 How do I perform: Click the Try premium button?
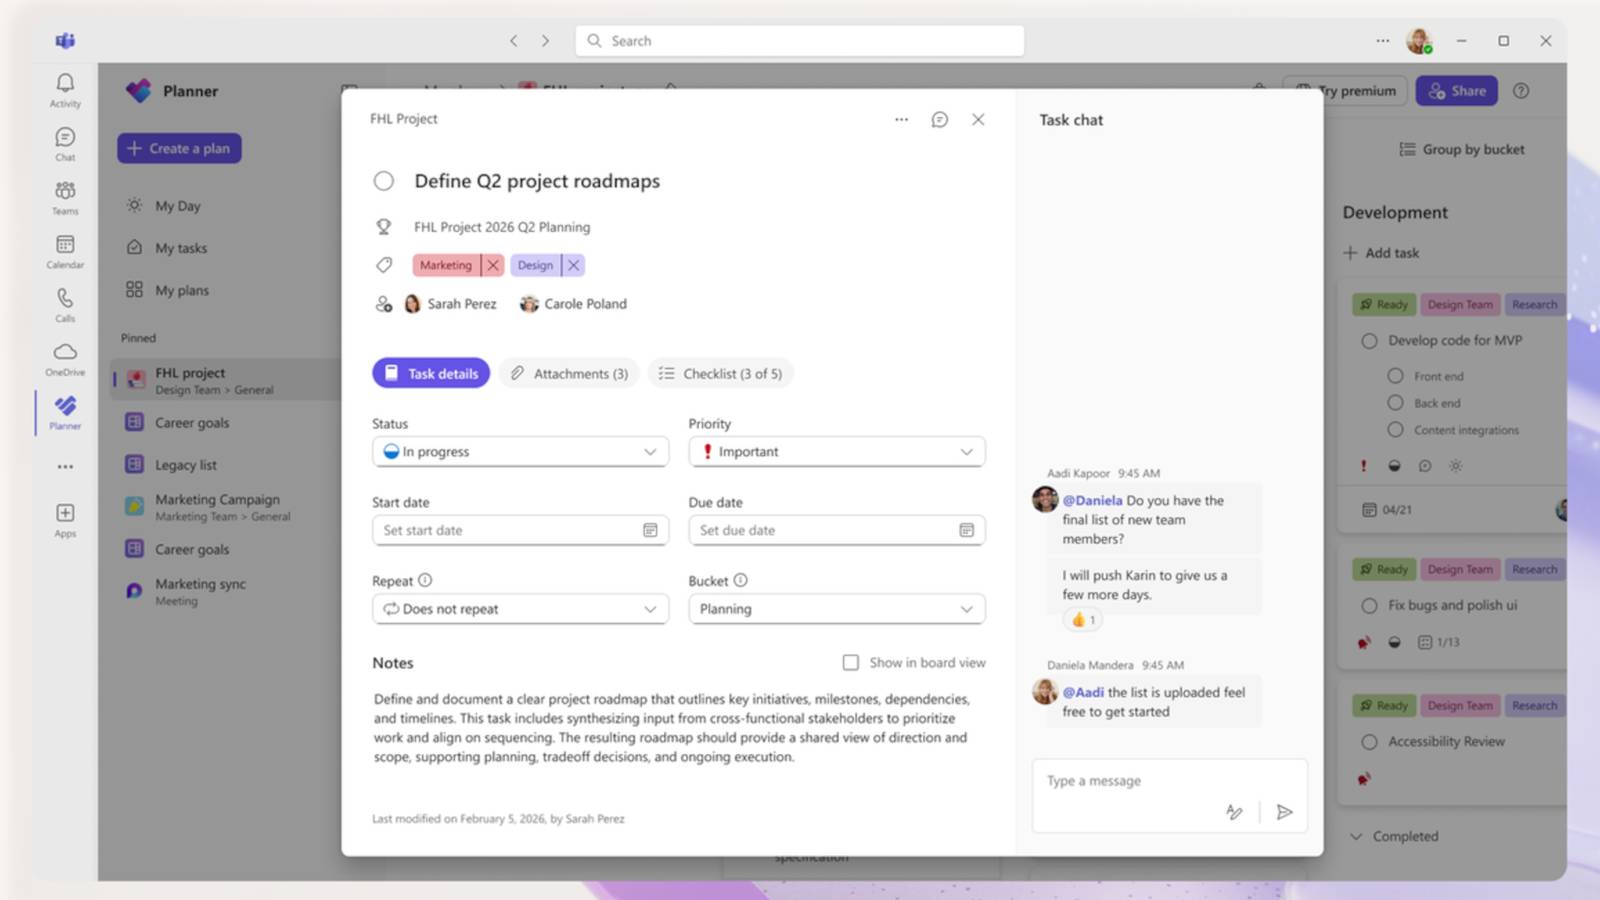pos(1345,90)
